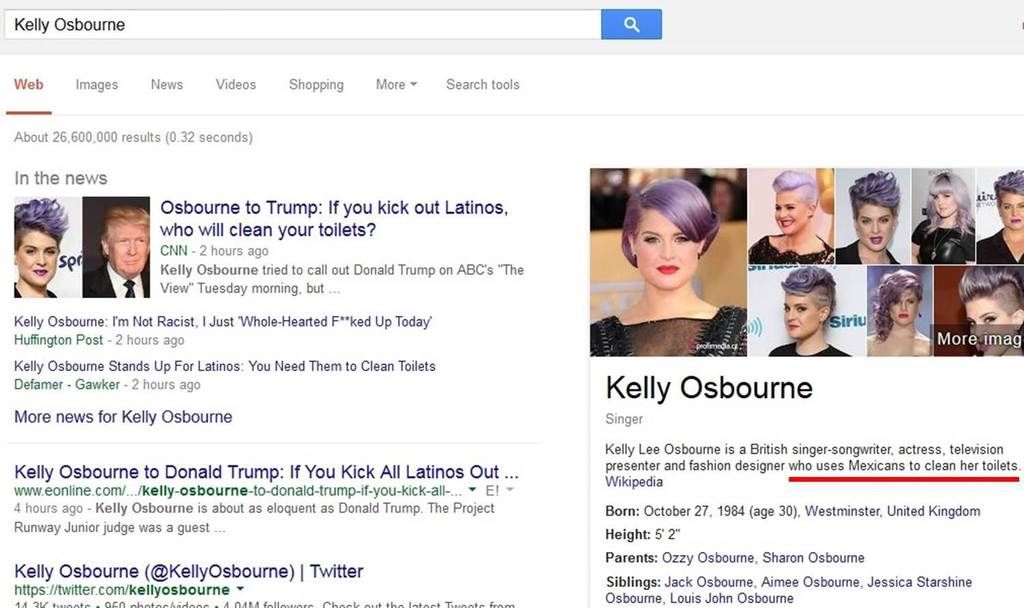This screenshot has width=1024, height=608.
Task: Open Ozzy Osbourne parent link
Action: (708, 558)
